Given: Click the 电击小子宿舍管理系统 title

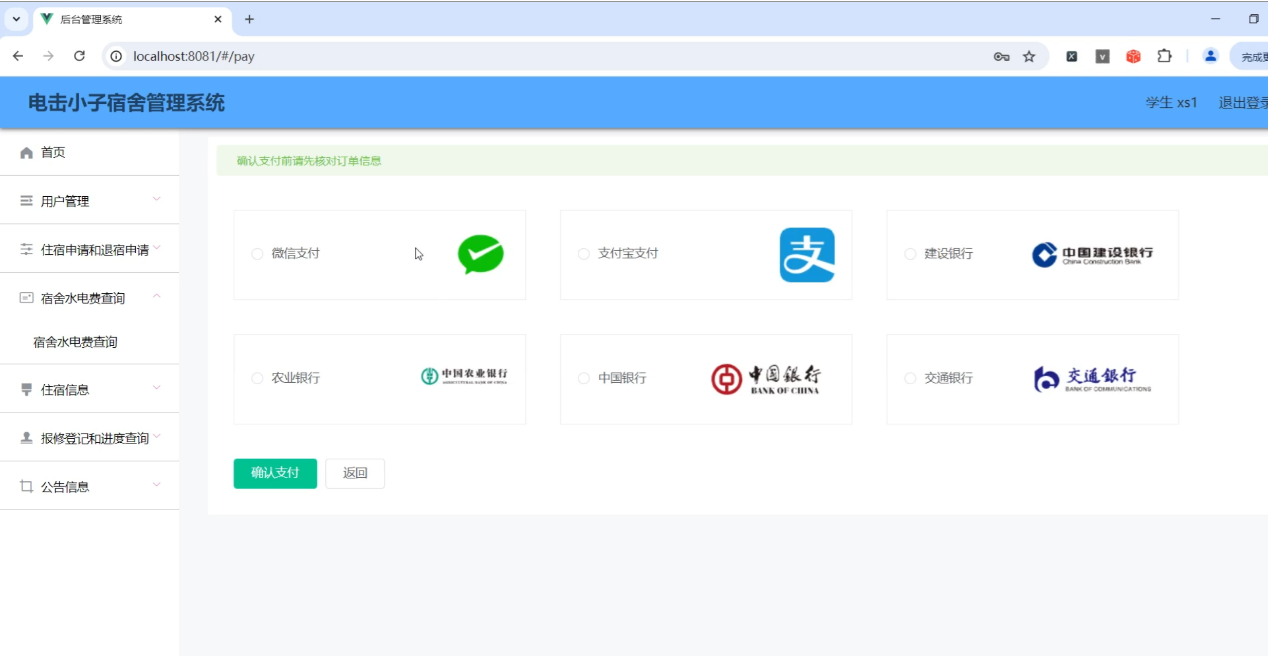Looking at the screenshot, I should point(126,103).
